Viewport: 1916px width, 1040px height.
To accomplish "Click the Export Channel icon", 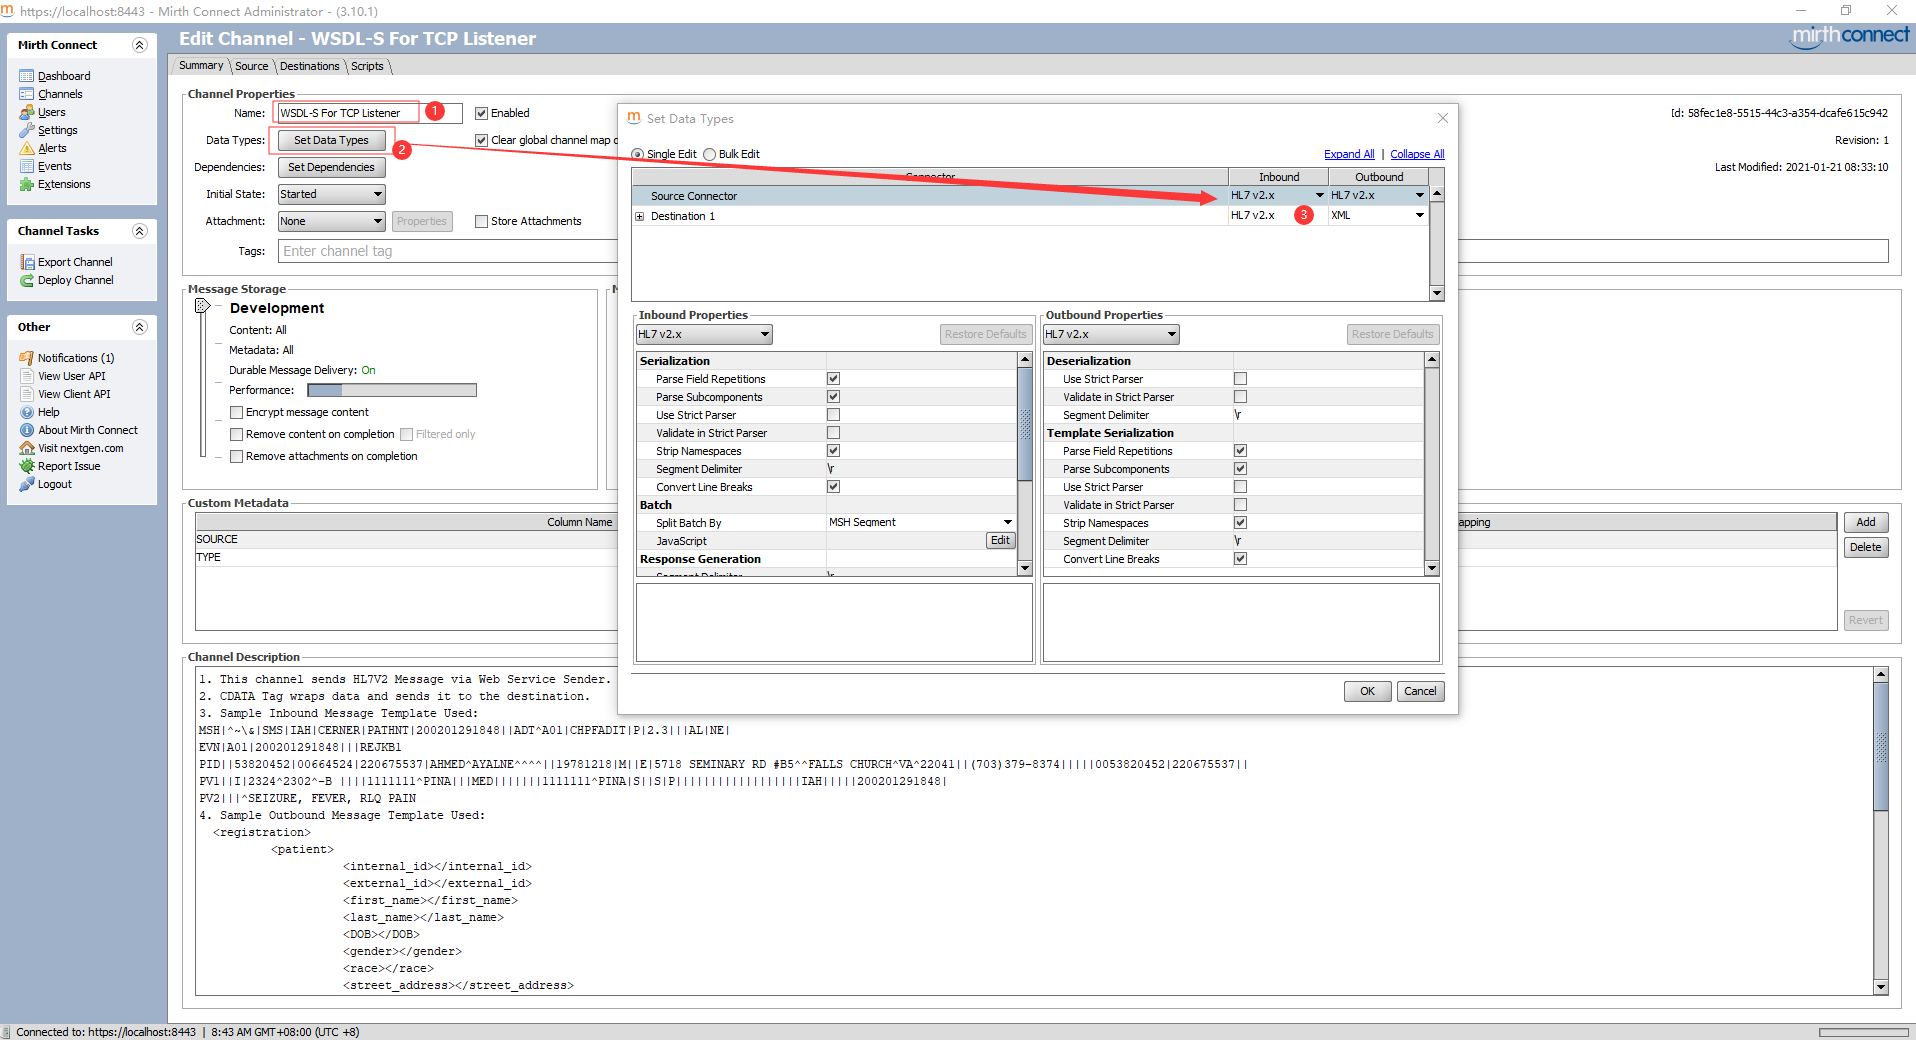I will pos(27,262).
